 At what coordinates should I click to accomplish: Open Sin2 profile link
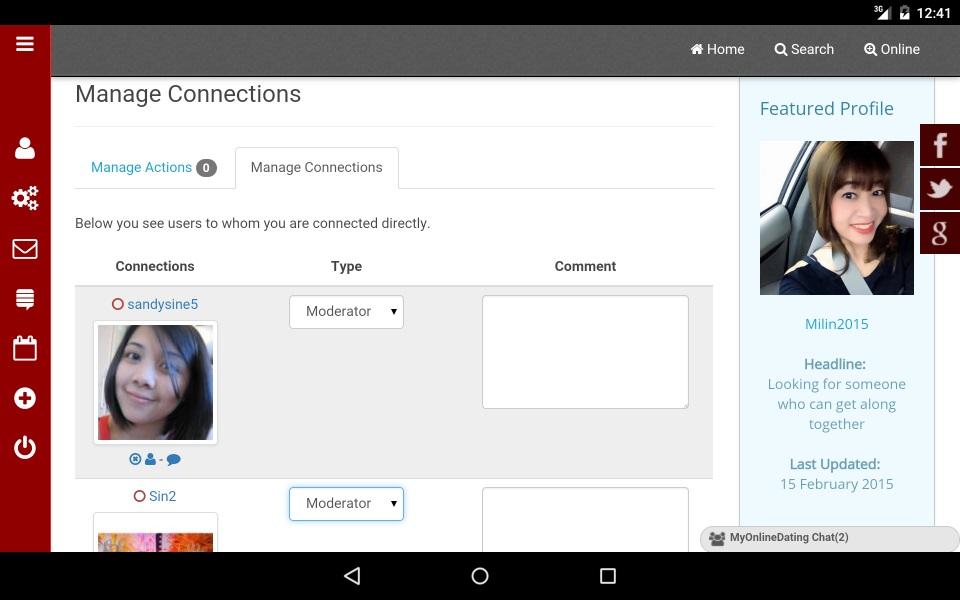(x=162, y=496)
